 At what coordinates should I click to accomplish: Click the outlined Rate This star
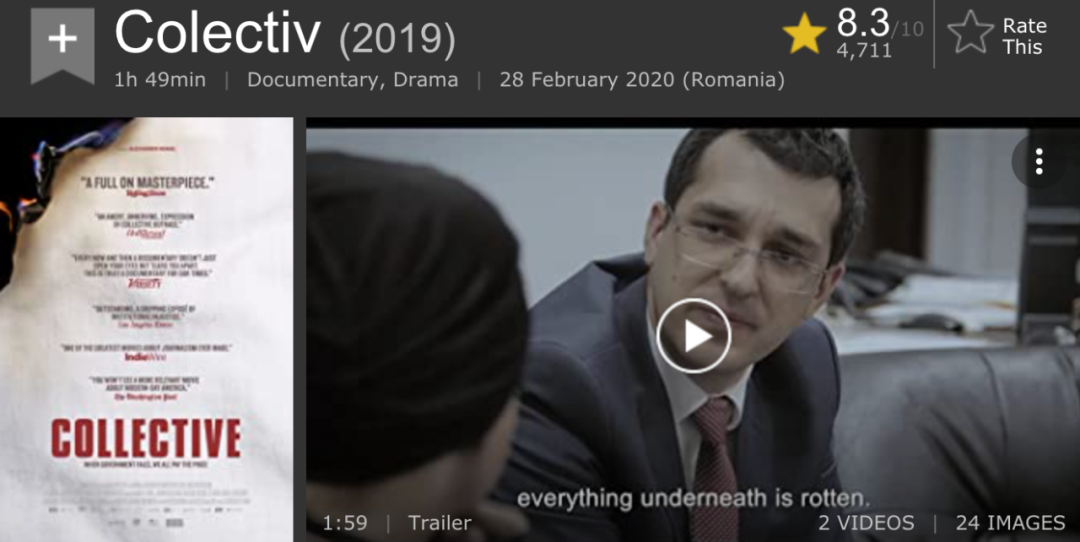(x=970, y=32)
